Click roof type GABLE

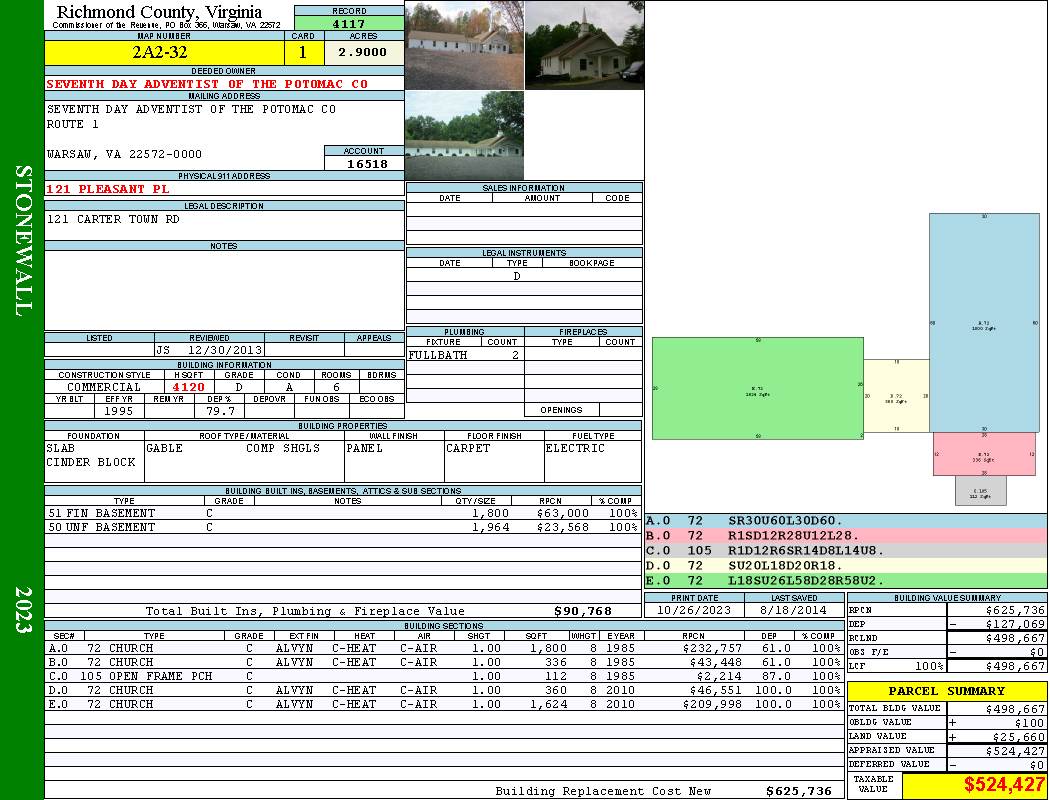pyautogui.click(x=164, y=448)
